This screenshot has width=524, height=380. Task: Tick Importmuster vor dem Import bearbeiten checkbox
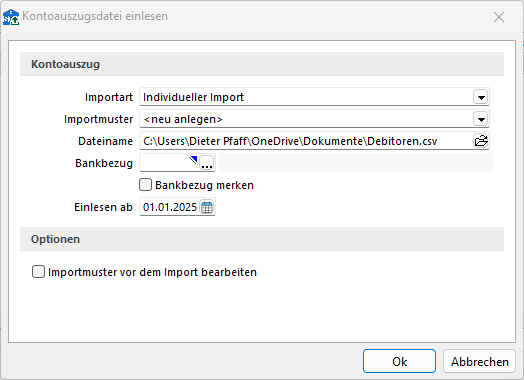pyautogui.click(x=38, y=271)
